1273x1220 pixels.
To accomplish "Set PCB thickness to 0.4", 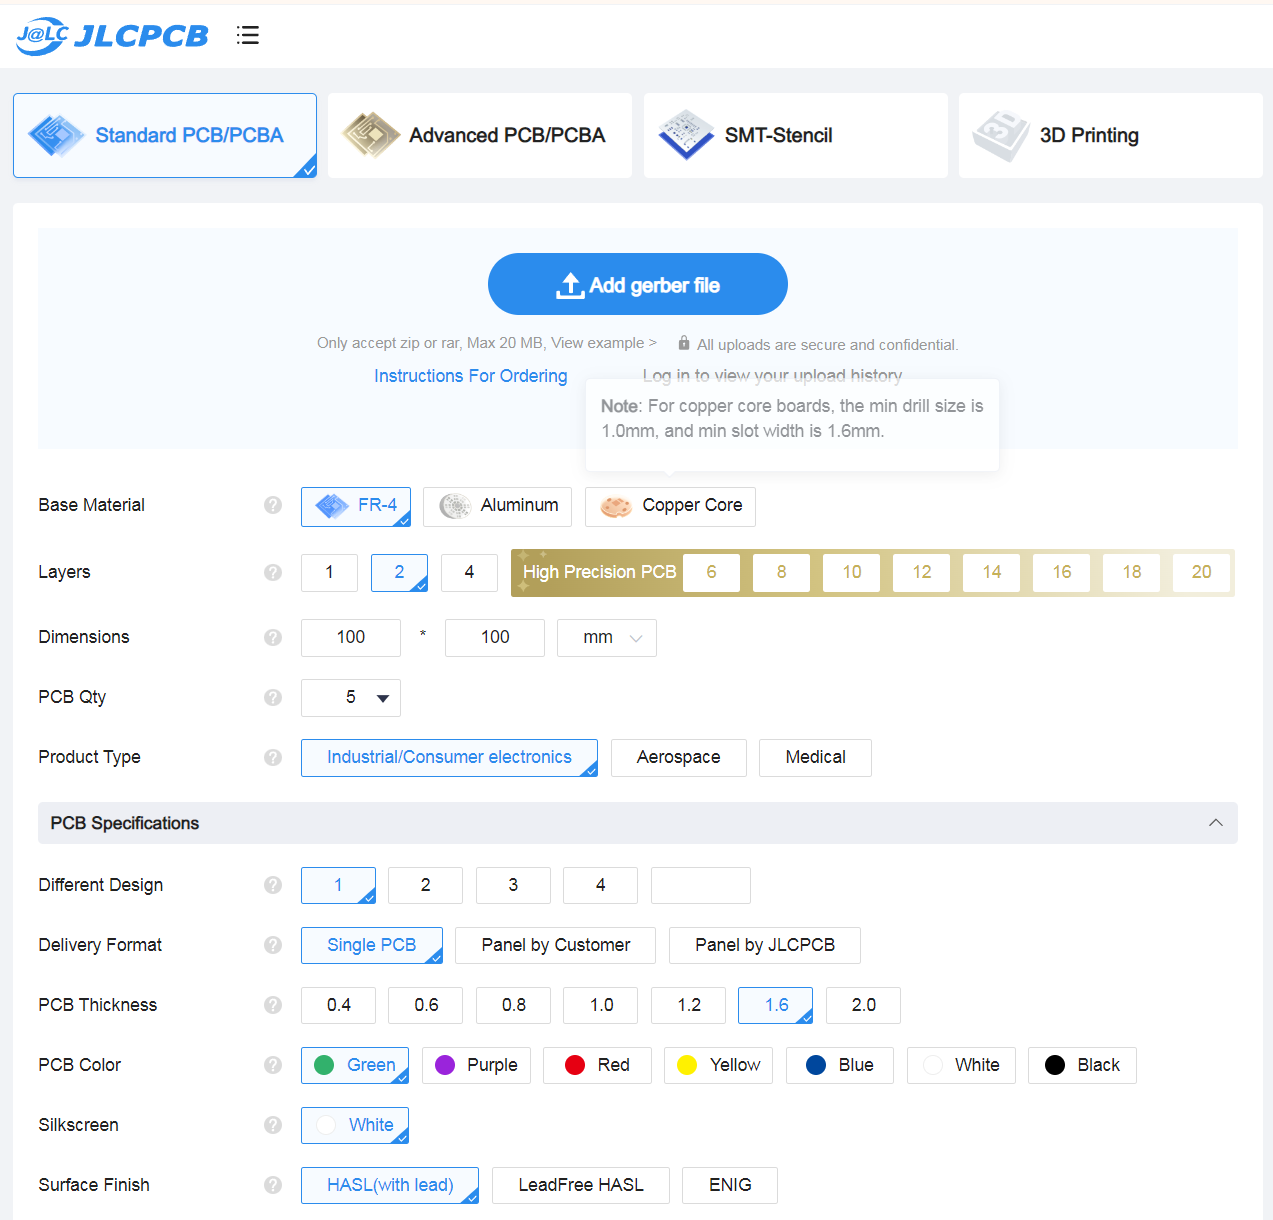I will (338, 1006).
